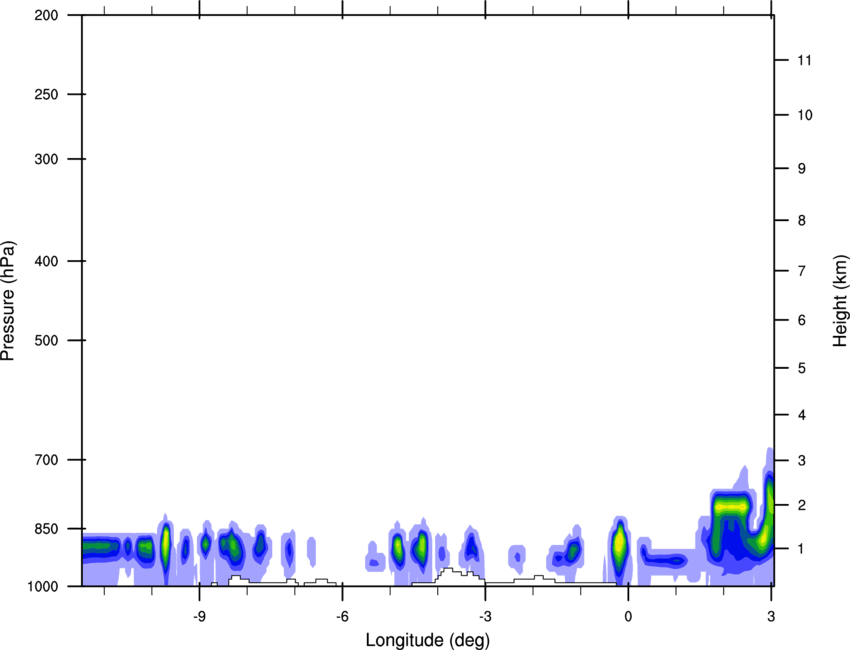Click the 7 km height label

pos(802,271)
